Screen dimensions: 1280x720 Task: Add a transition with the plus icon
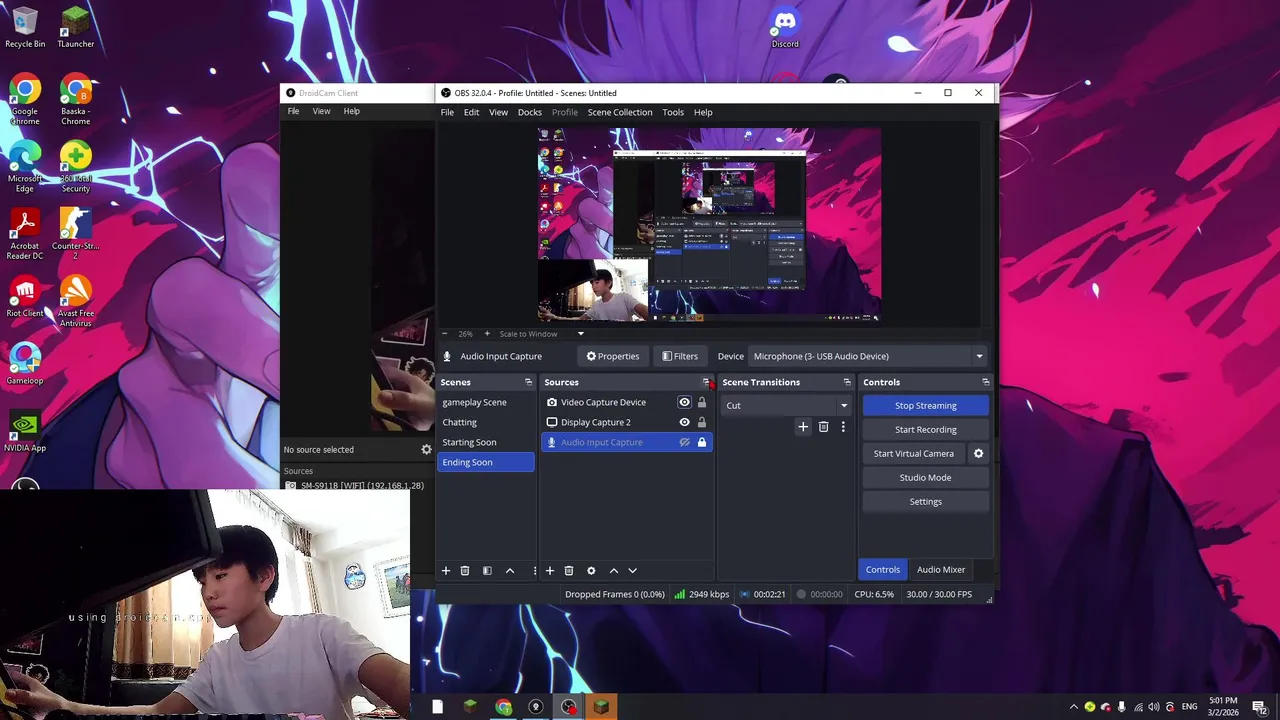[802, 427]
